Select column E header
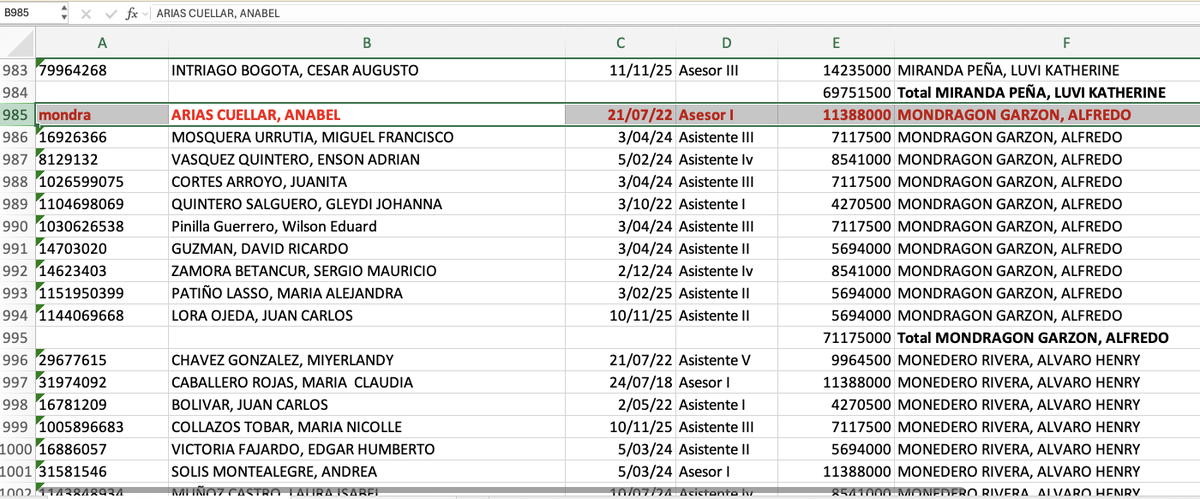 (x=836, y=43)
